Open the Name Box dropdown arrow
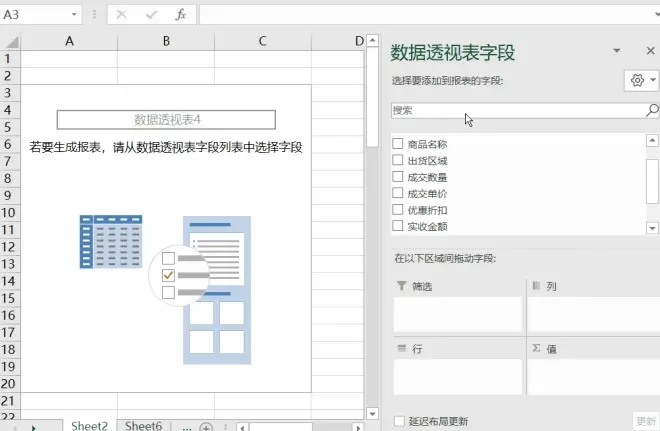This screenshot has width=660, height=431. coord(74,15)
